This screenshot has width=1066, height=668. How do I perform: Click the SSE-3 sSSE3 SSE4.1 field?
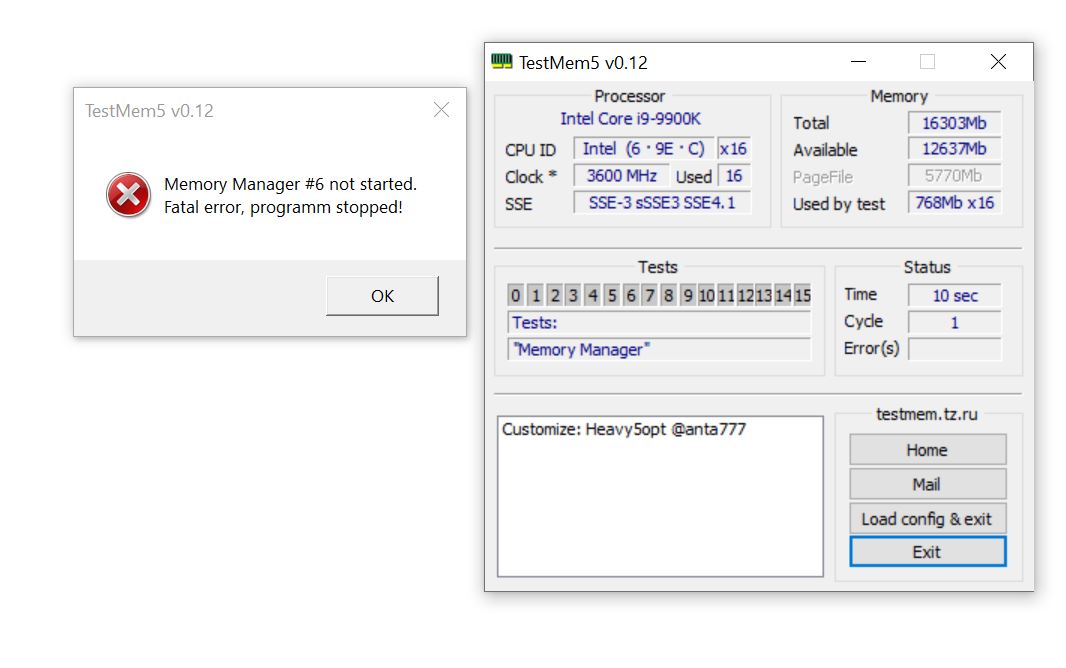(662, 203)
